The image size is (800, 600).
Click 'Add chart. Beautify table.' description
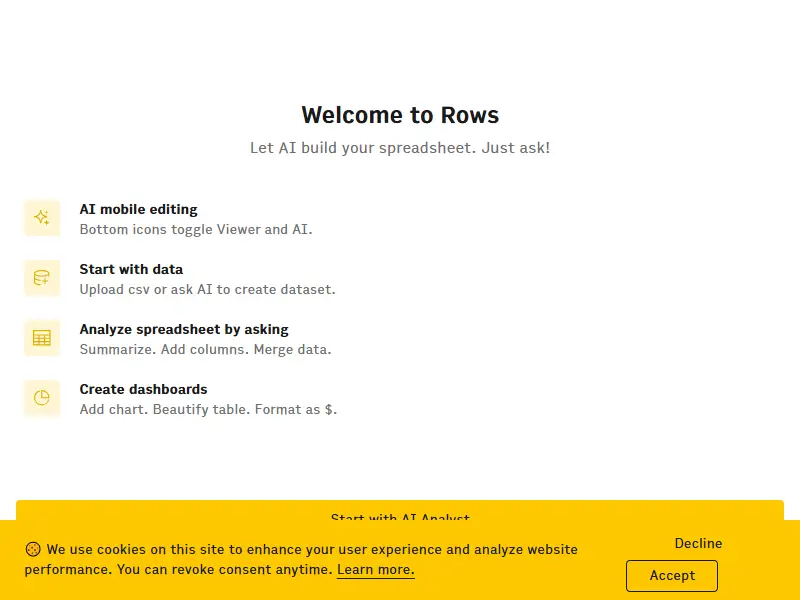pyautogui.click(x=208, y=410)
